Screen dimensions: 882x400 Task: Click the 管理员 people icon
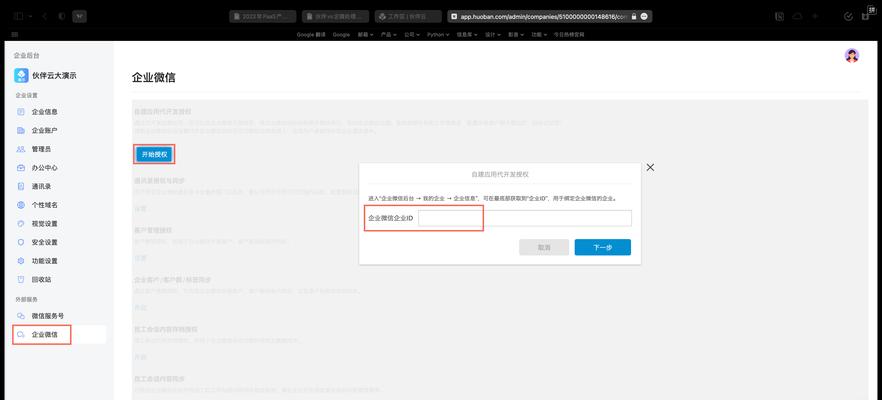21,149
